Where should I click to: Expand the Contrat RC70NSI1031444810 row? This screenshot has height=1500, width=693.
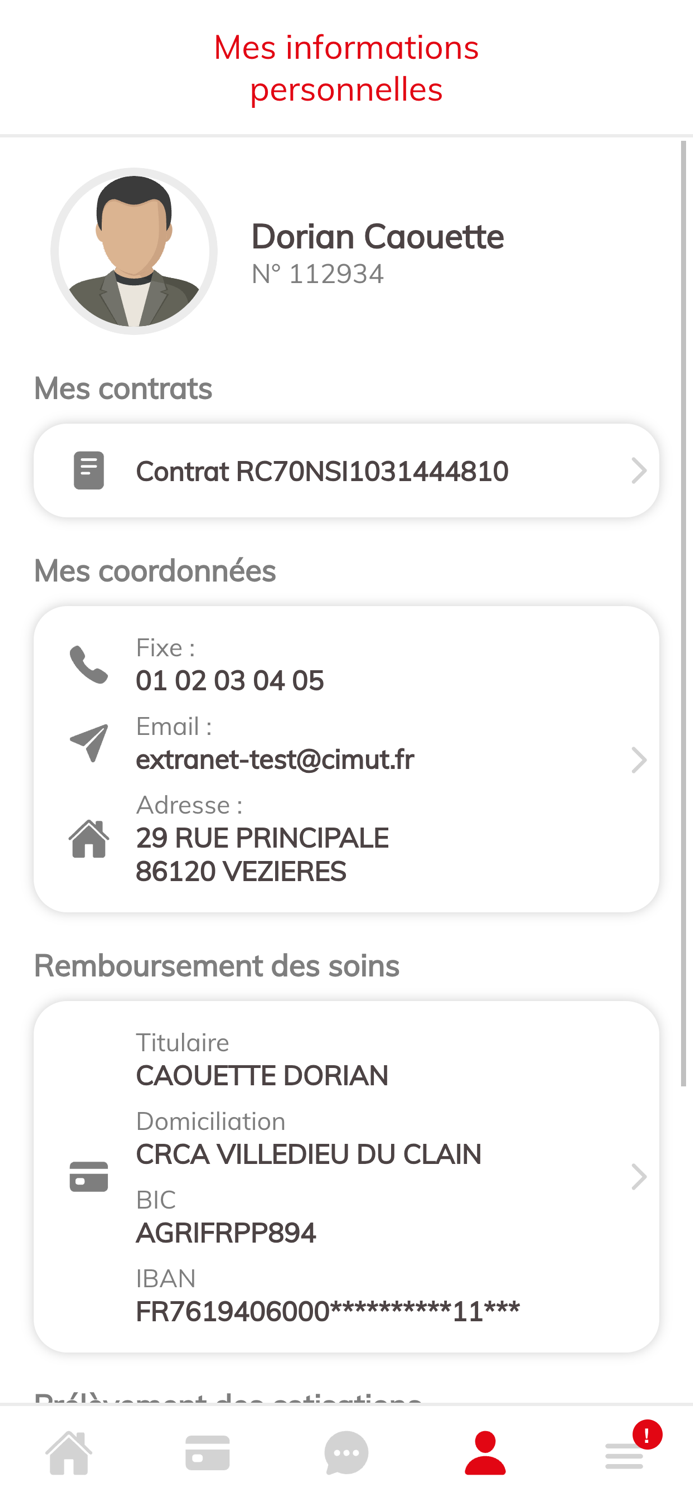346,470
